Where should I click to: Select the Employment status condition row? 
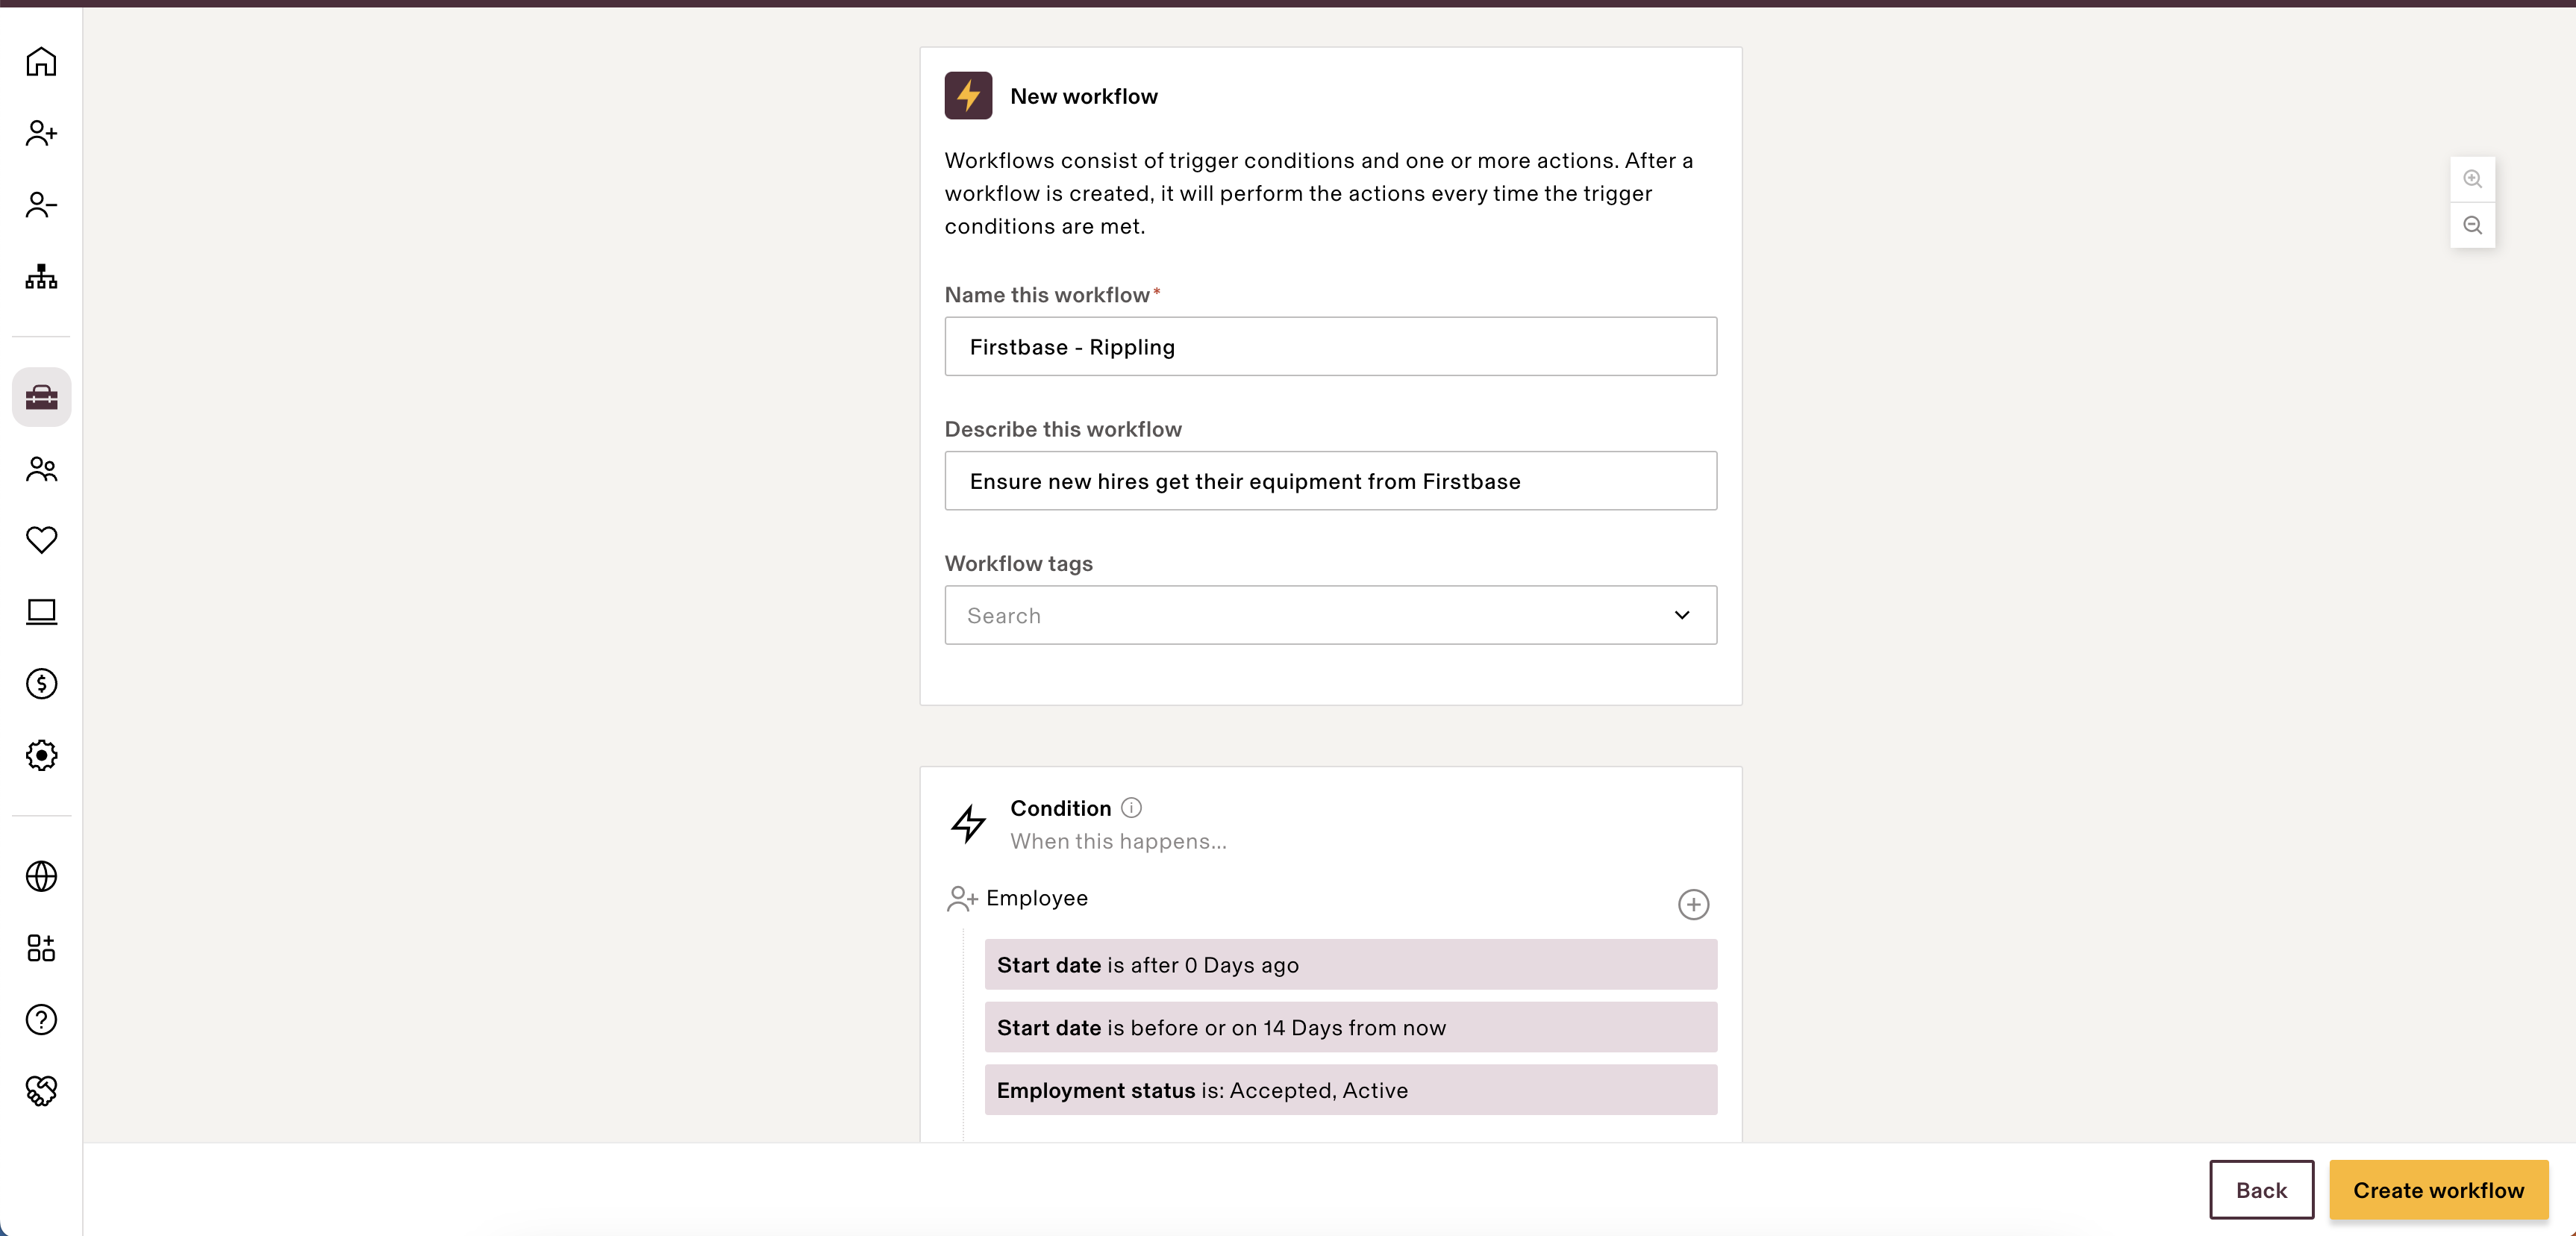(1350, 1090)
